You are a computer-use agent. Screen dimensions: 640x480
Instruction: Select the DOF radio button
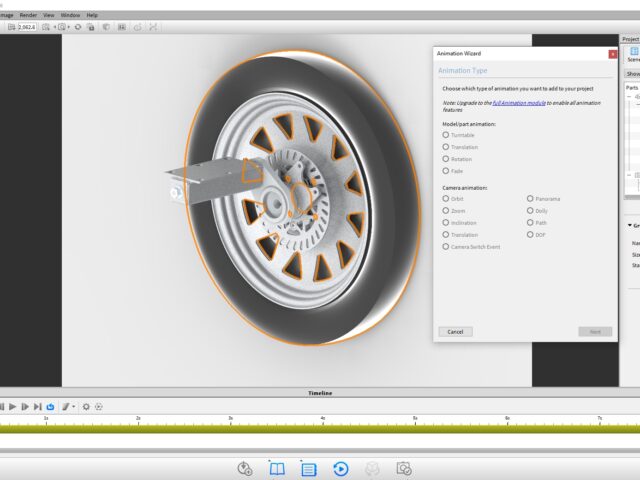coord(530,235)
